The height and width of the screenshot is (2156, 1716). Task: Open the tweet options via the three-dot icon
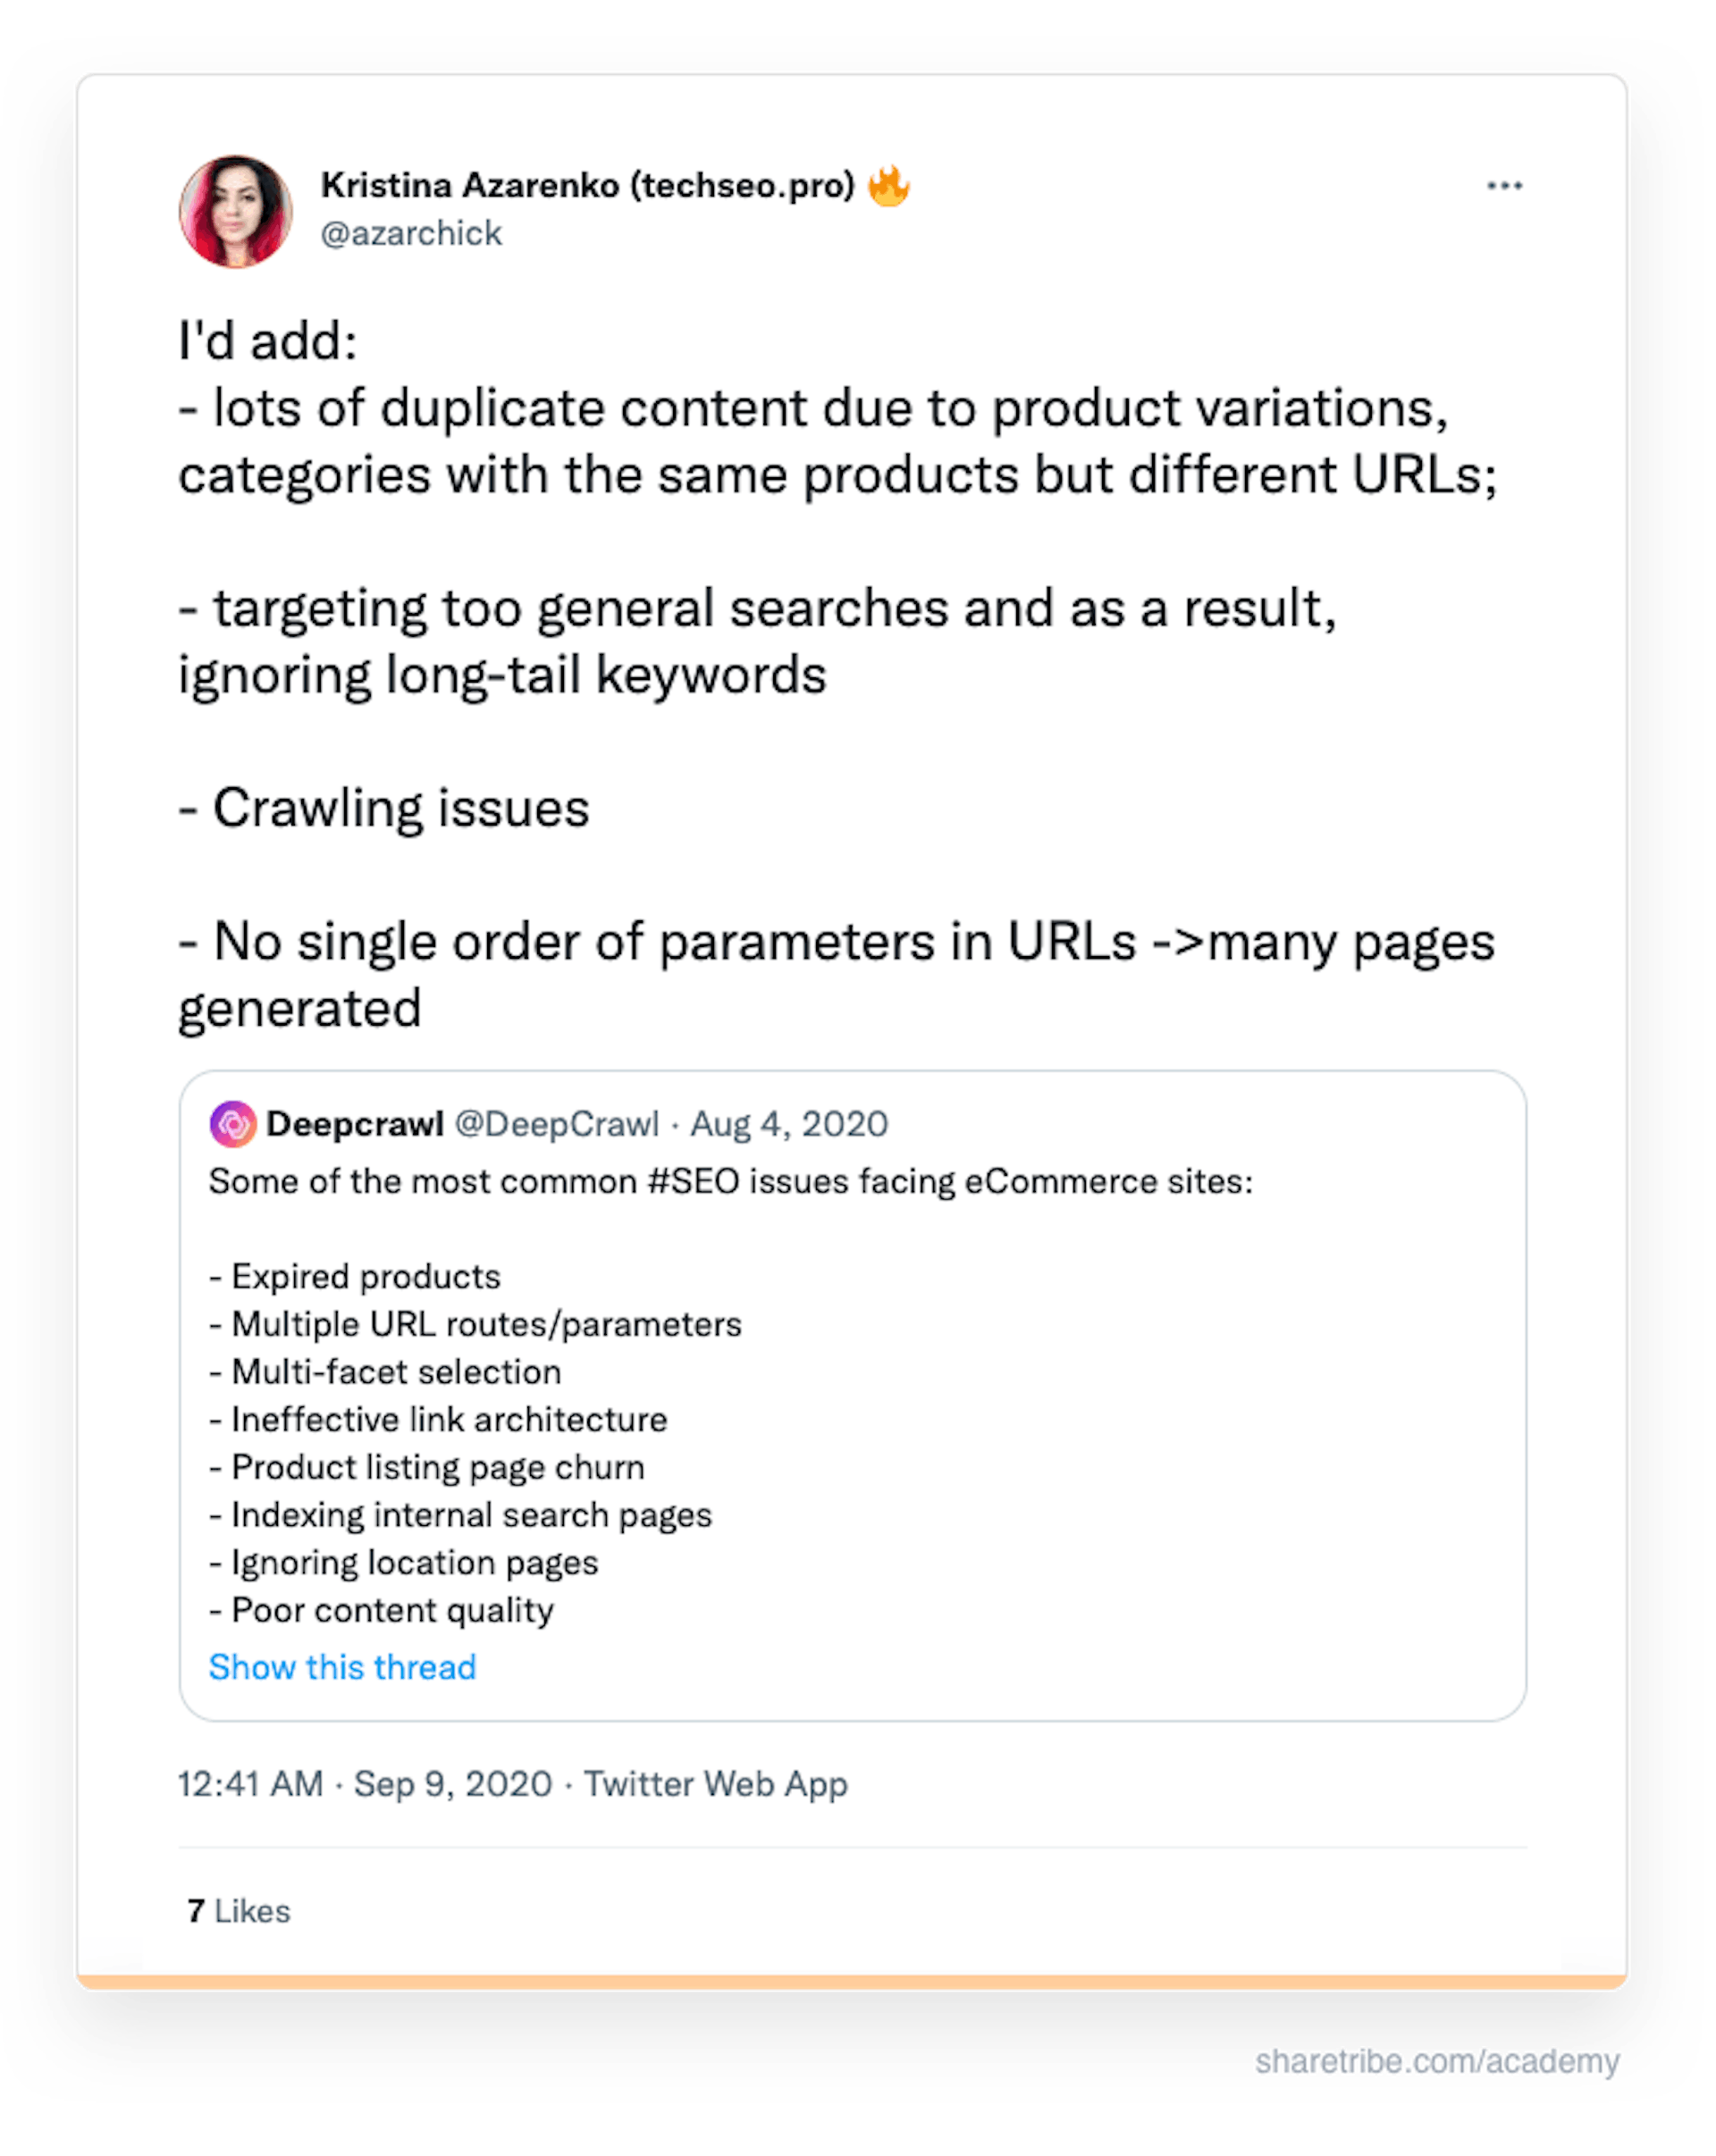tap(1504, 185)
